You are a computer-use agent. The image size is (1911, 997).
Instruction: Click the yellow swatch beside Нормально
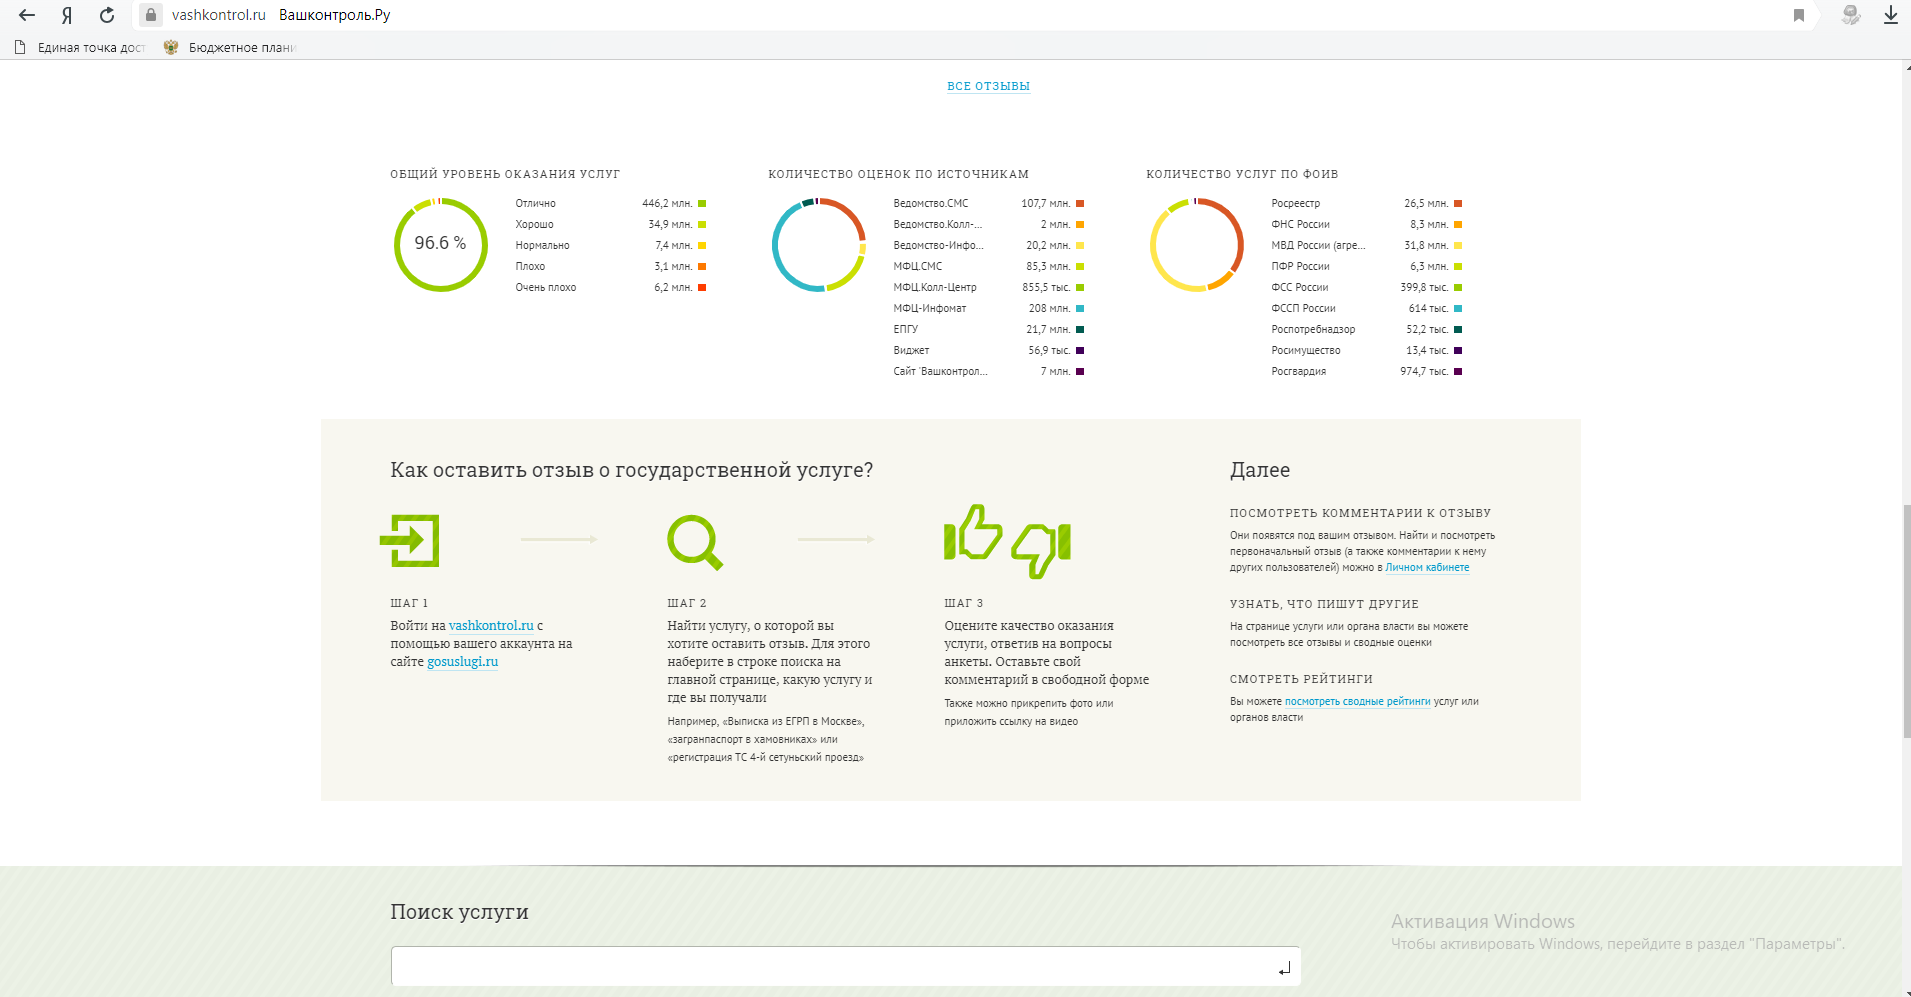coord(702,245)
